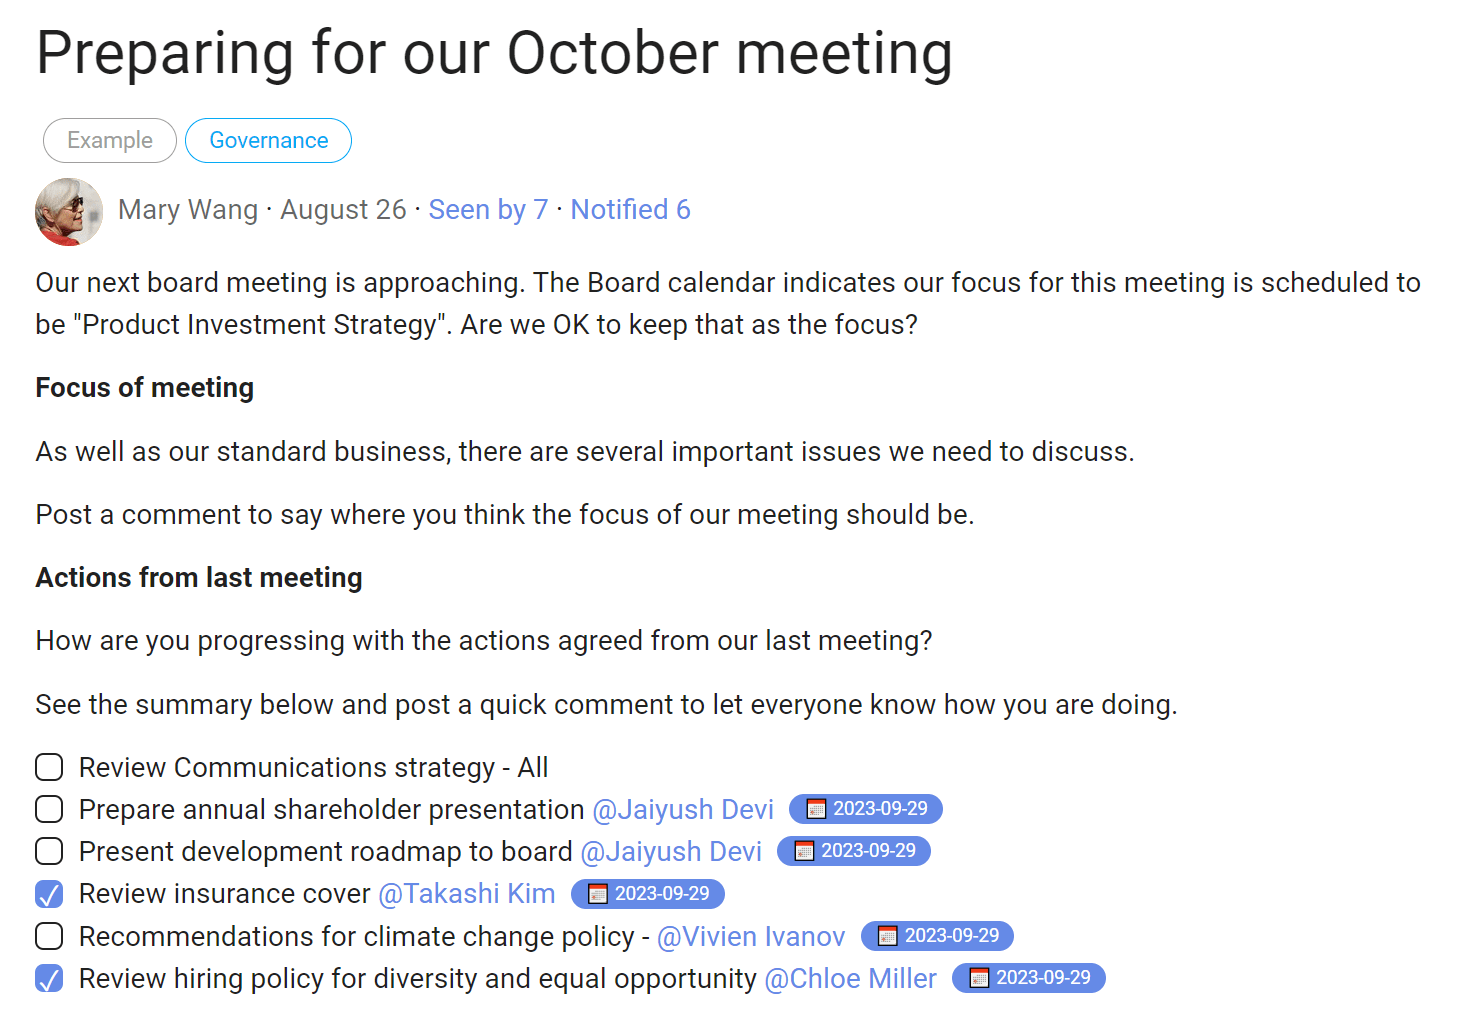
Task: Open @Vivien Ivanov mention link
Action: (751, 936)
